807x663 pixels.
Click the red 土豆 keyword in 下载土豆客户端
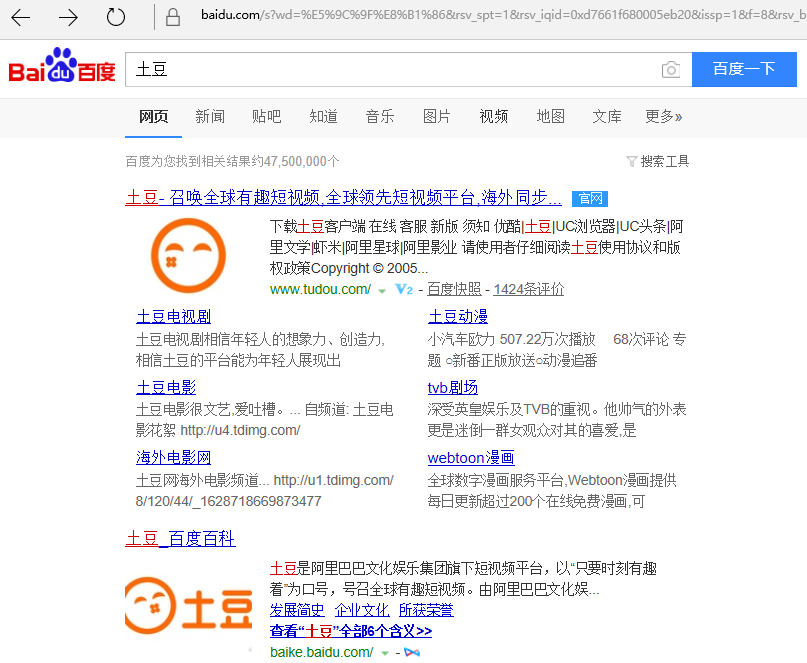click(310, 226)
